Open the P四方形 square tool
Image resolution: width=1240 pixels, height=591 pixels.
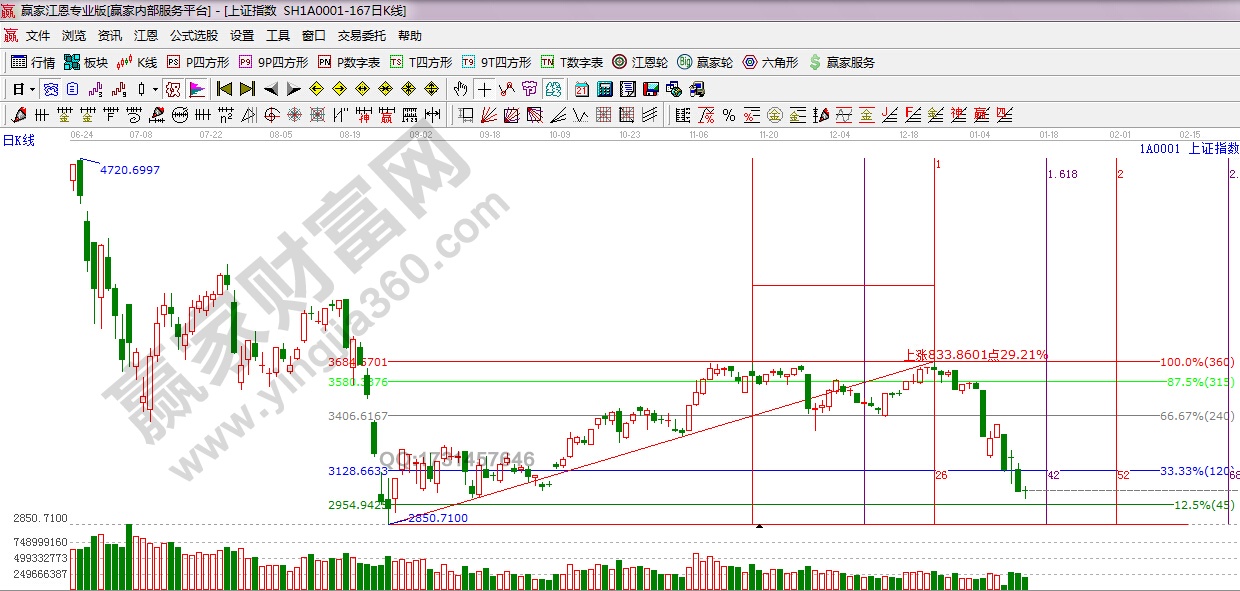tap(193, 62)
